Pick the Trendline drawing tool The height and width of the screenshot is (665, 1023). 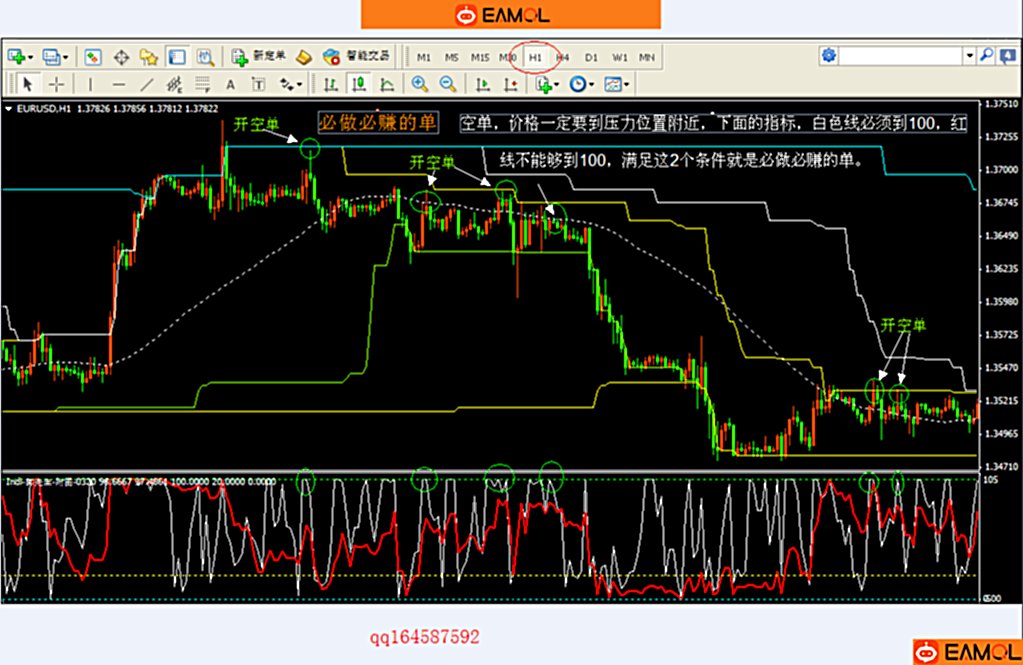click(147, 85)
